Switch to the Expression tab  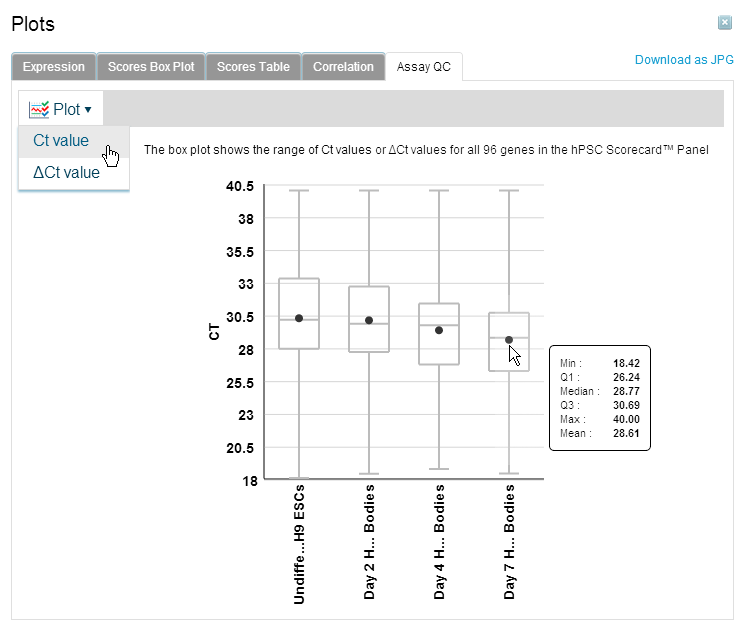54,67
